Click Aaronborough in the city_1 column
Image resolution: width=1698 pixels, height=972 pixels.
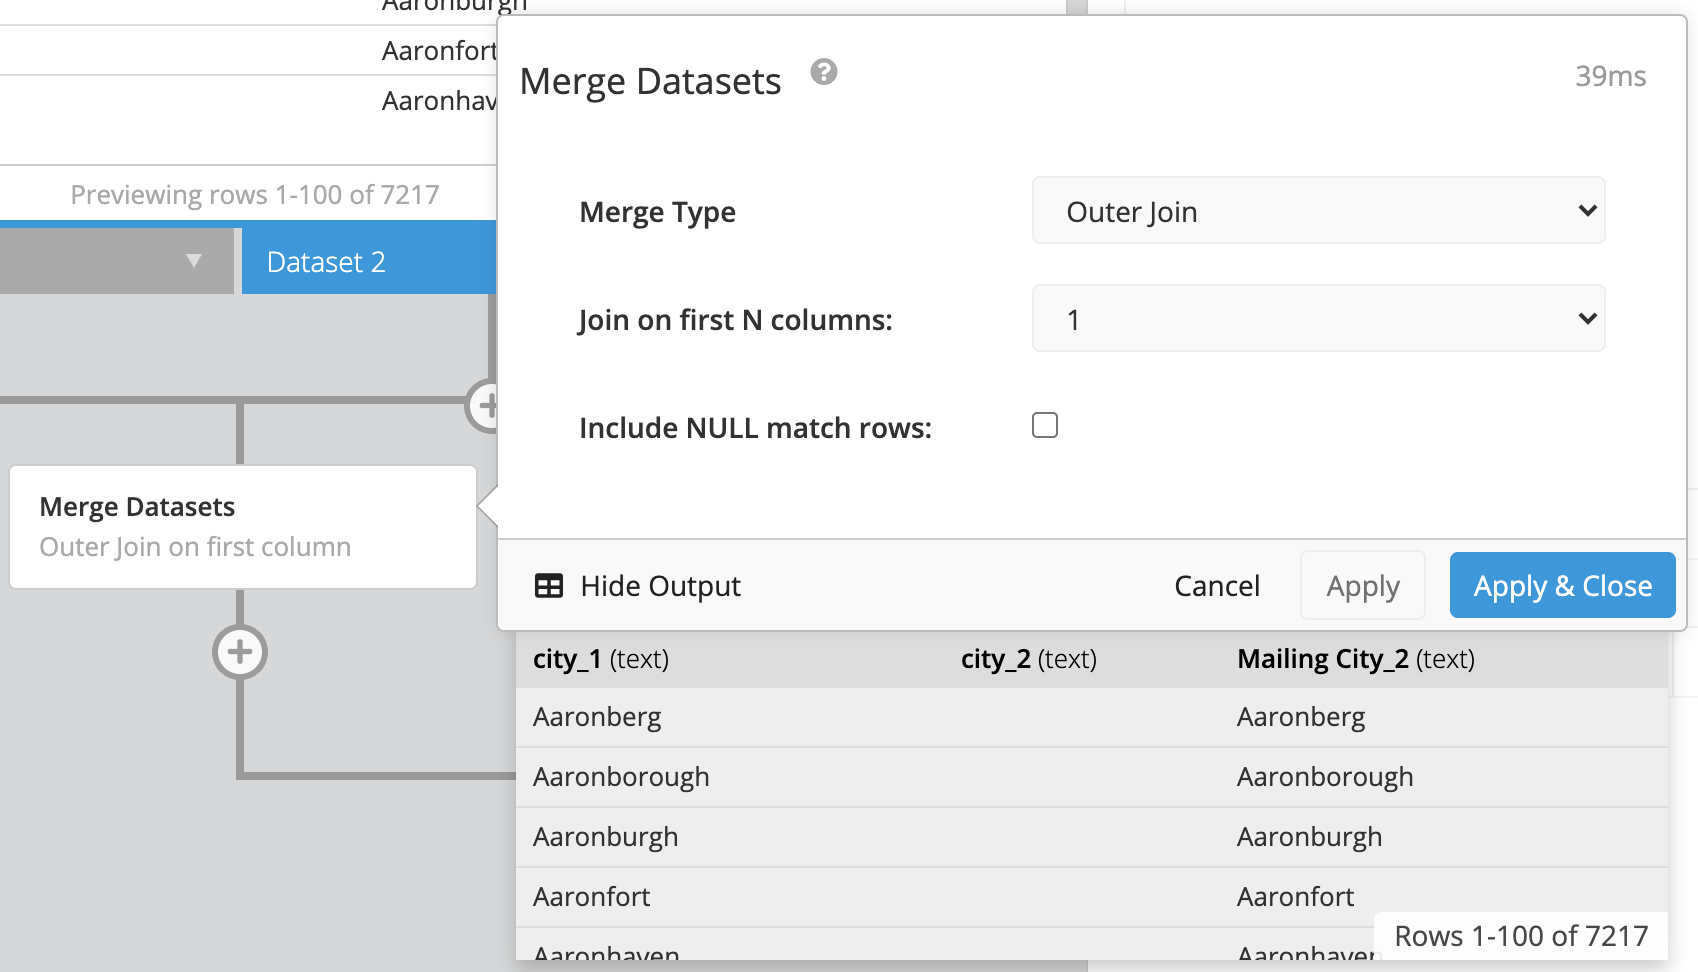point(621,777)
